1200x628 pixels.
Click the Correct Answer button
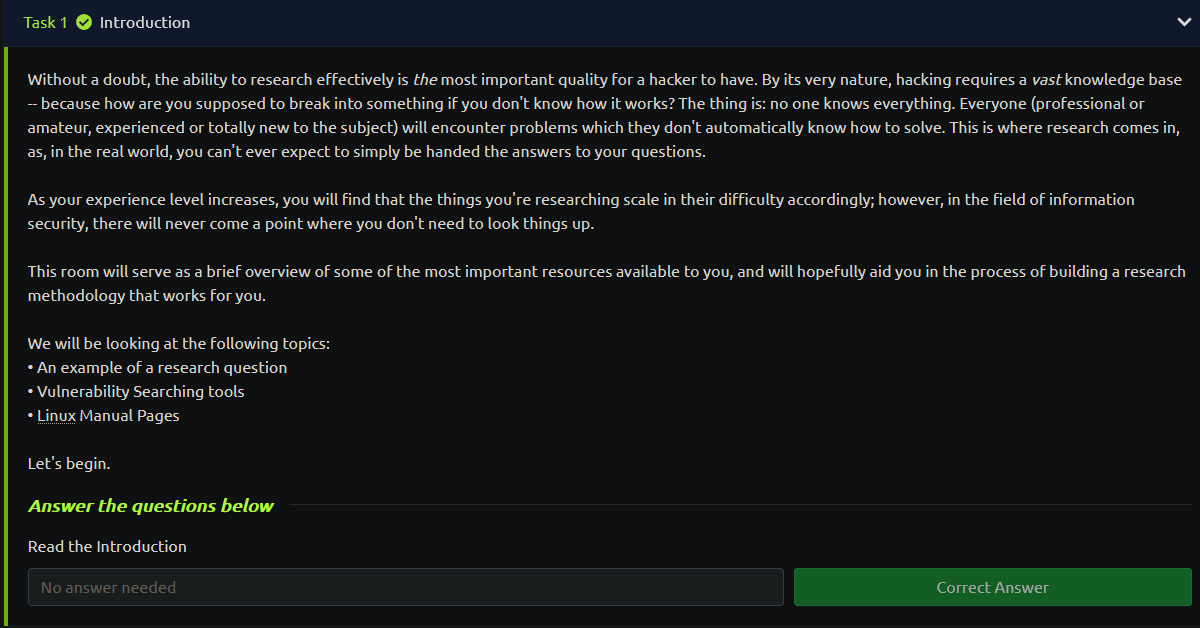tap(993, 587)
